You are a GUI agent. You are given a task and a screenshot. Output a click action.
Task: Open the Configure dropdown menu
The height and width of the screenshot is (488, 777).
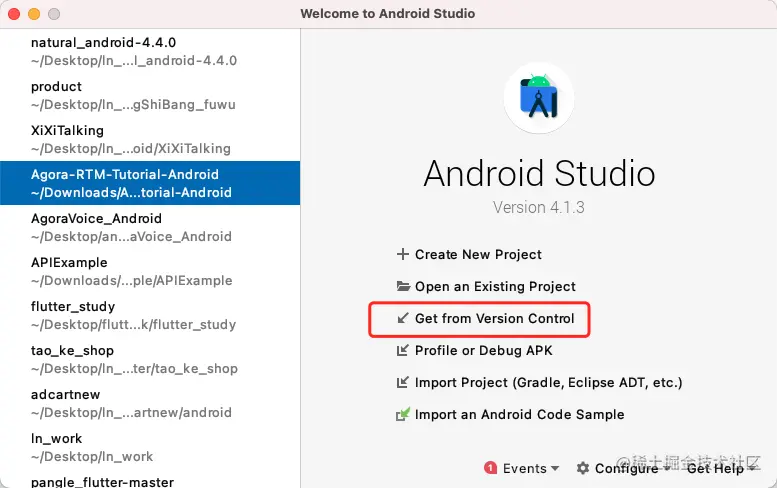632,468
